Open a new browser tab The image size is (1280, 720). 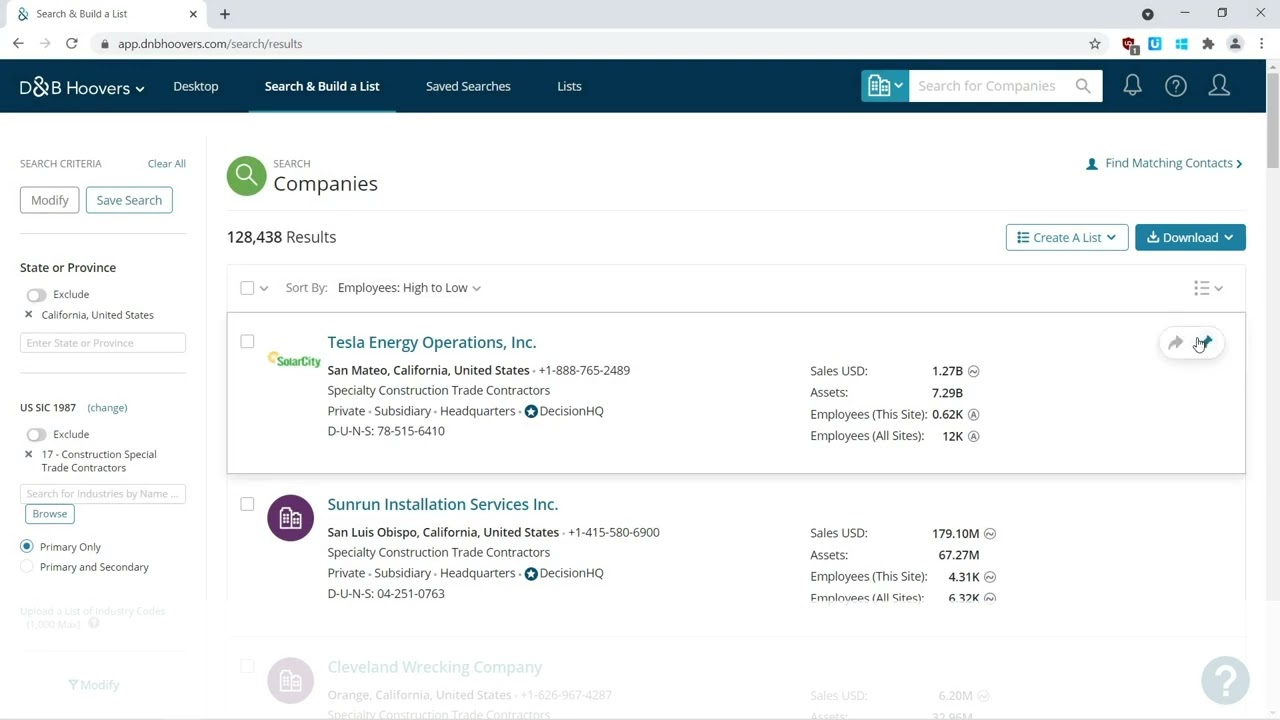[225, 14]
